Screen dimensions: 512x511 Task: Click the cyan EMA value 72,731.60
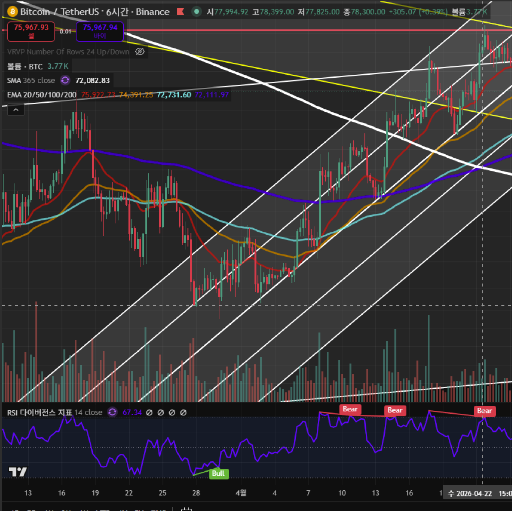[x=174, y=95]
